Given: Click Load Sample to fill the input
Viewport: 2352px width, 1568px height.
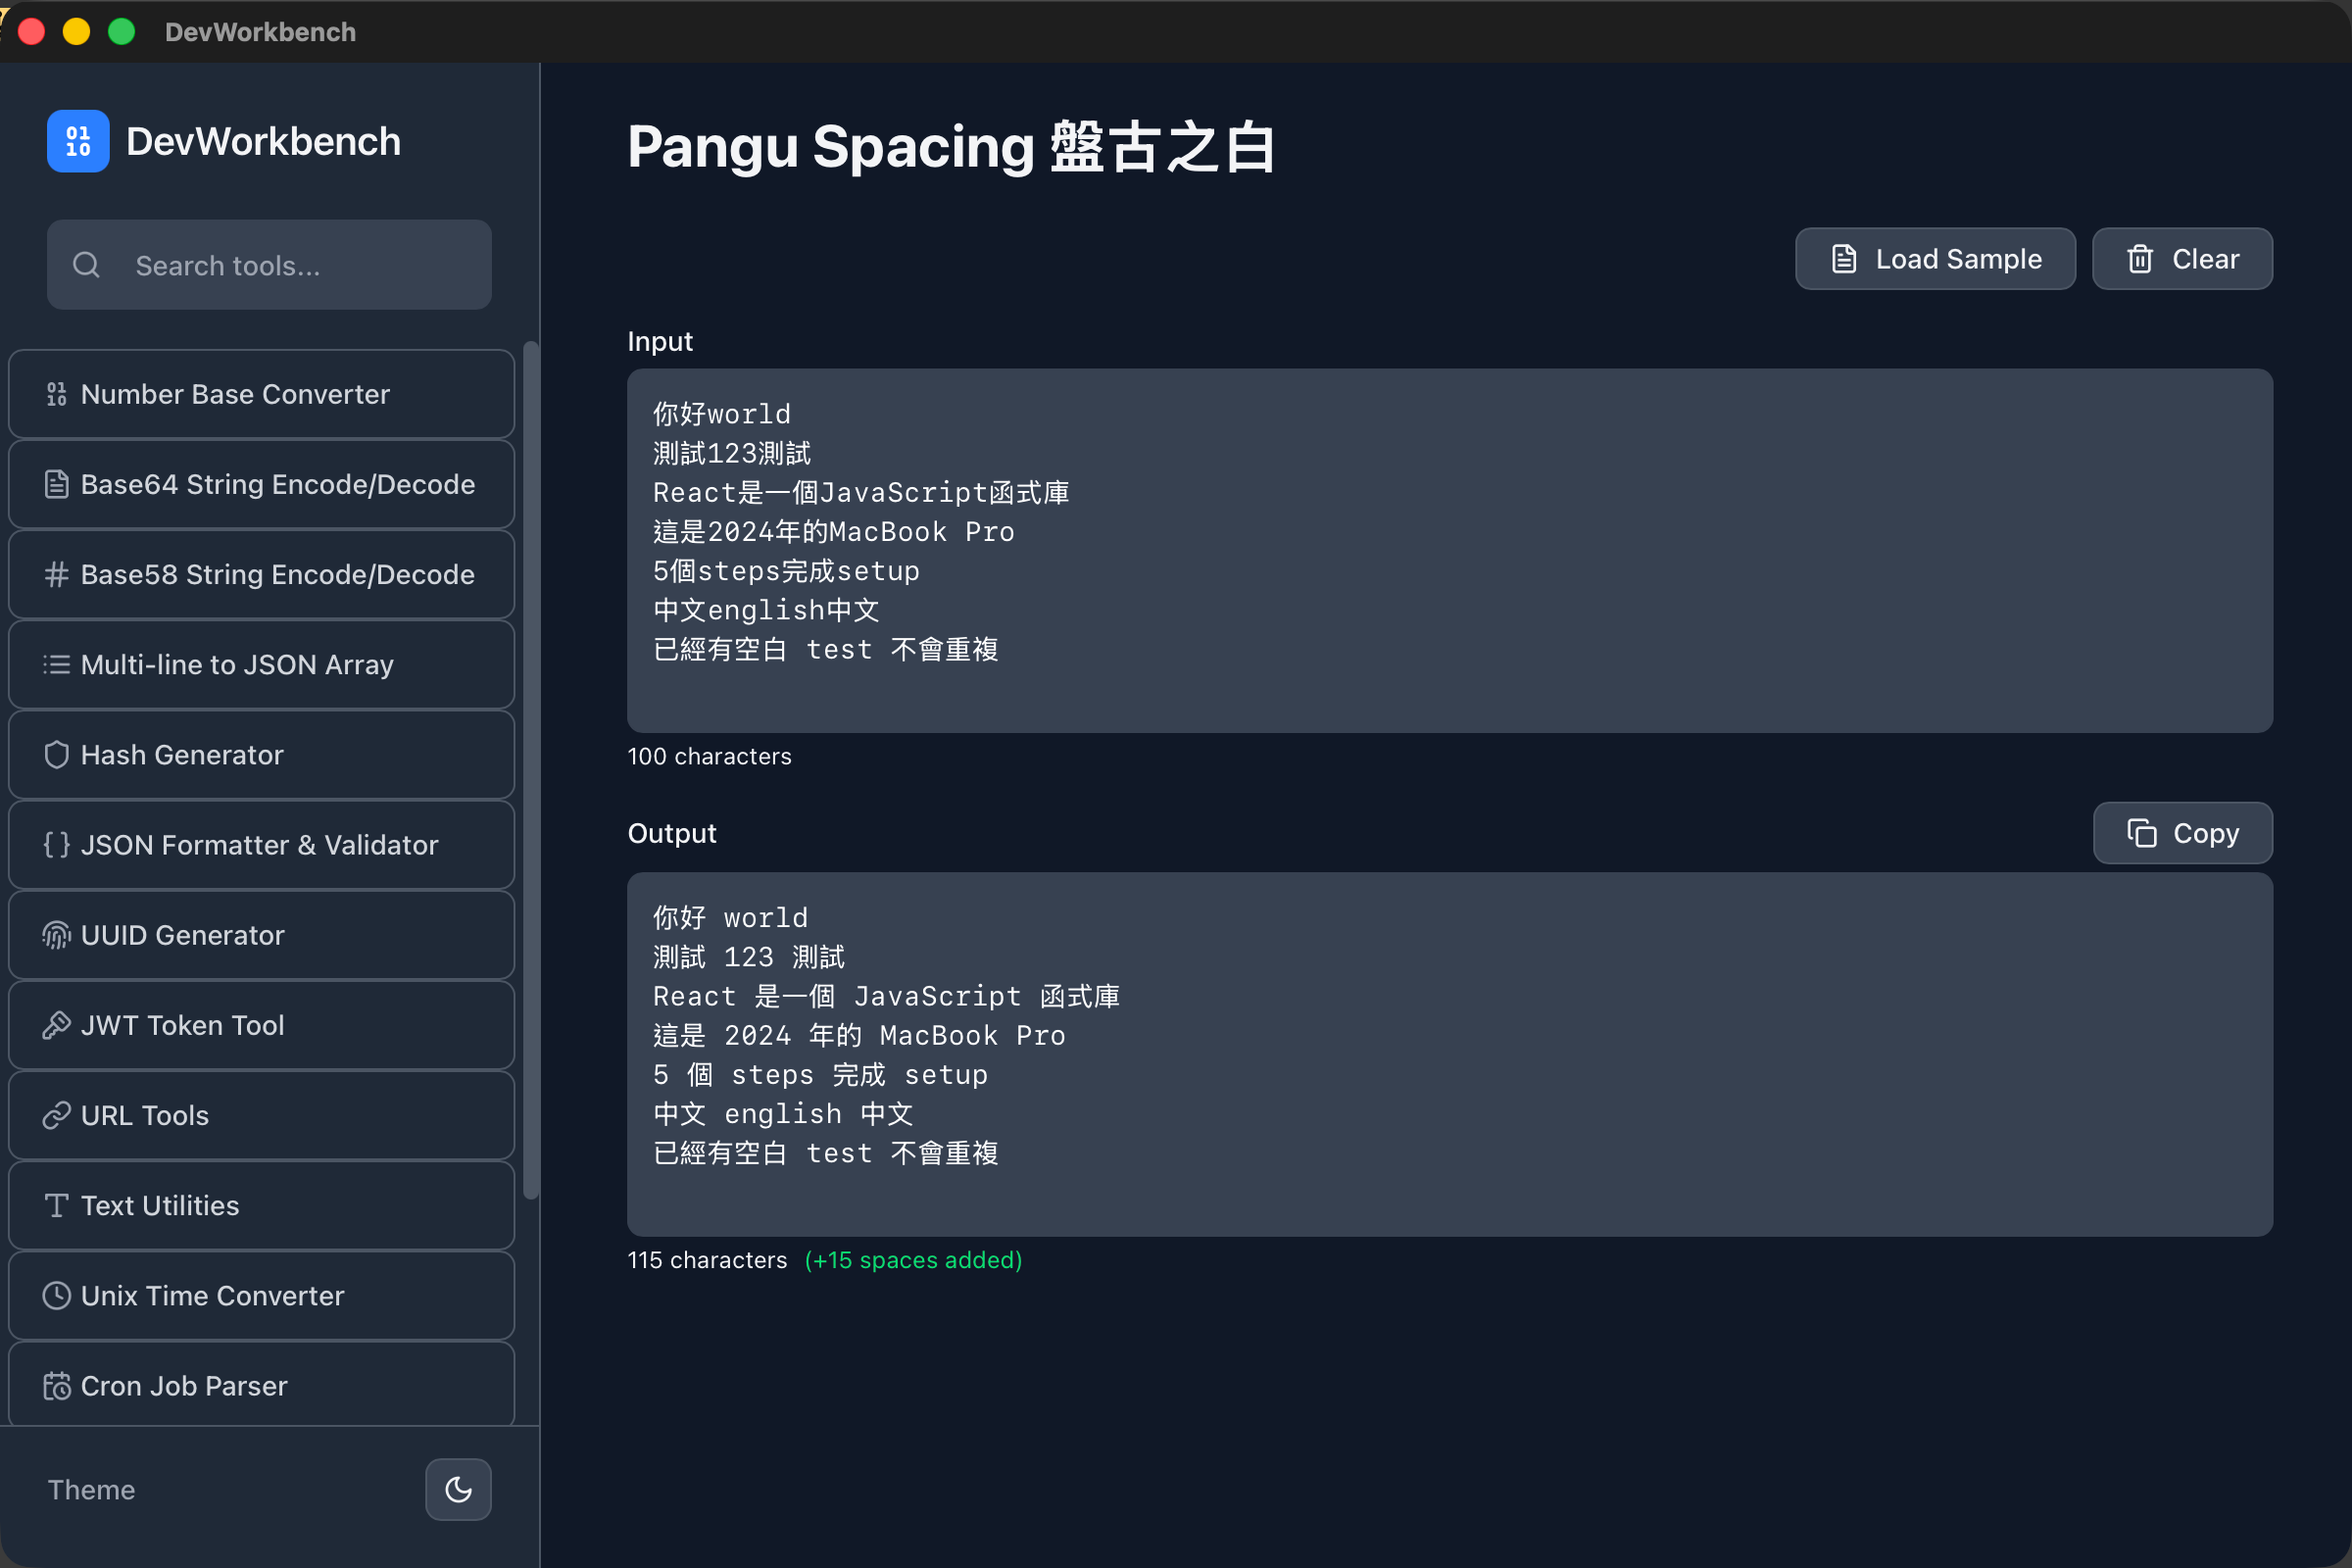Looking at the screenshot, I should [1934, 258].
